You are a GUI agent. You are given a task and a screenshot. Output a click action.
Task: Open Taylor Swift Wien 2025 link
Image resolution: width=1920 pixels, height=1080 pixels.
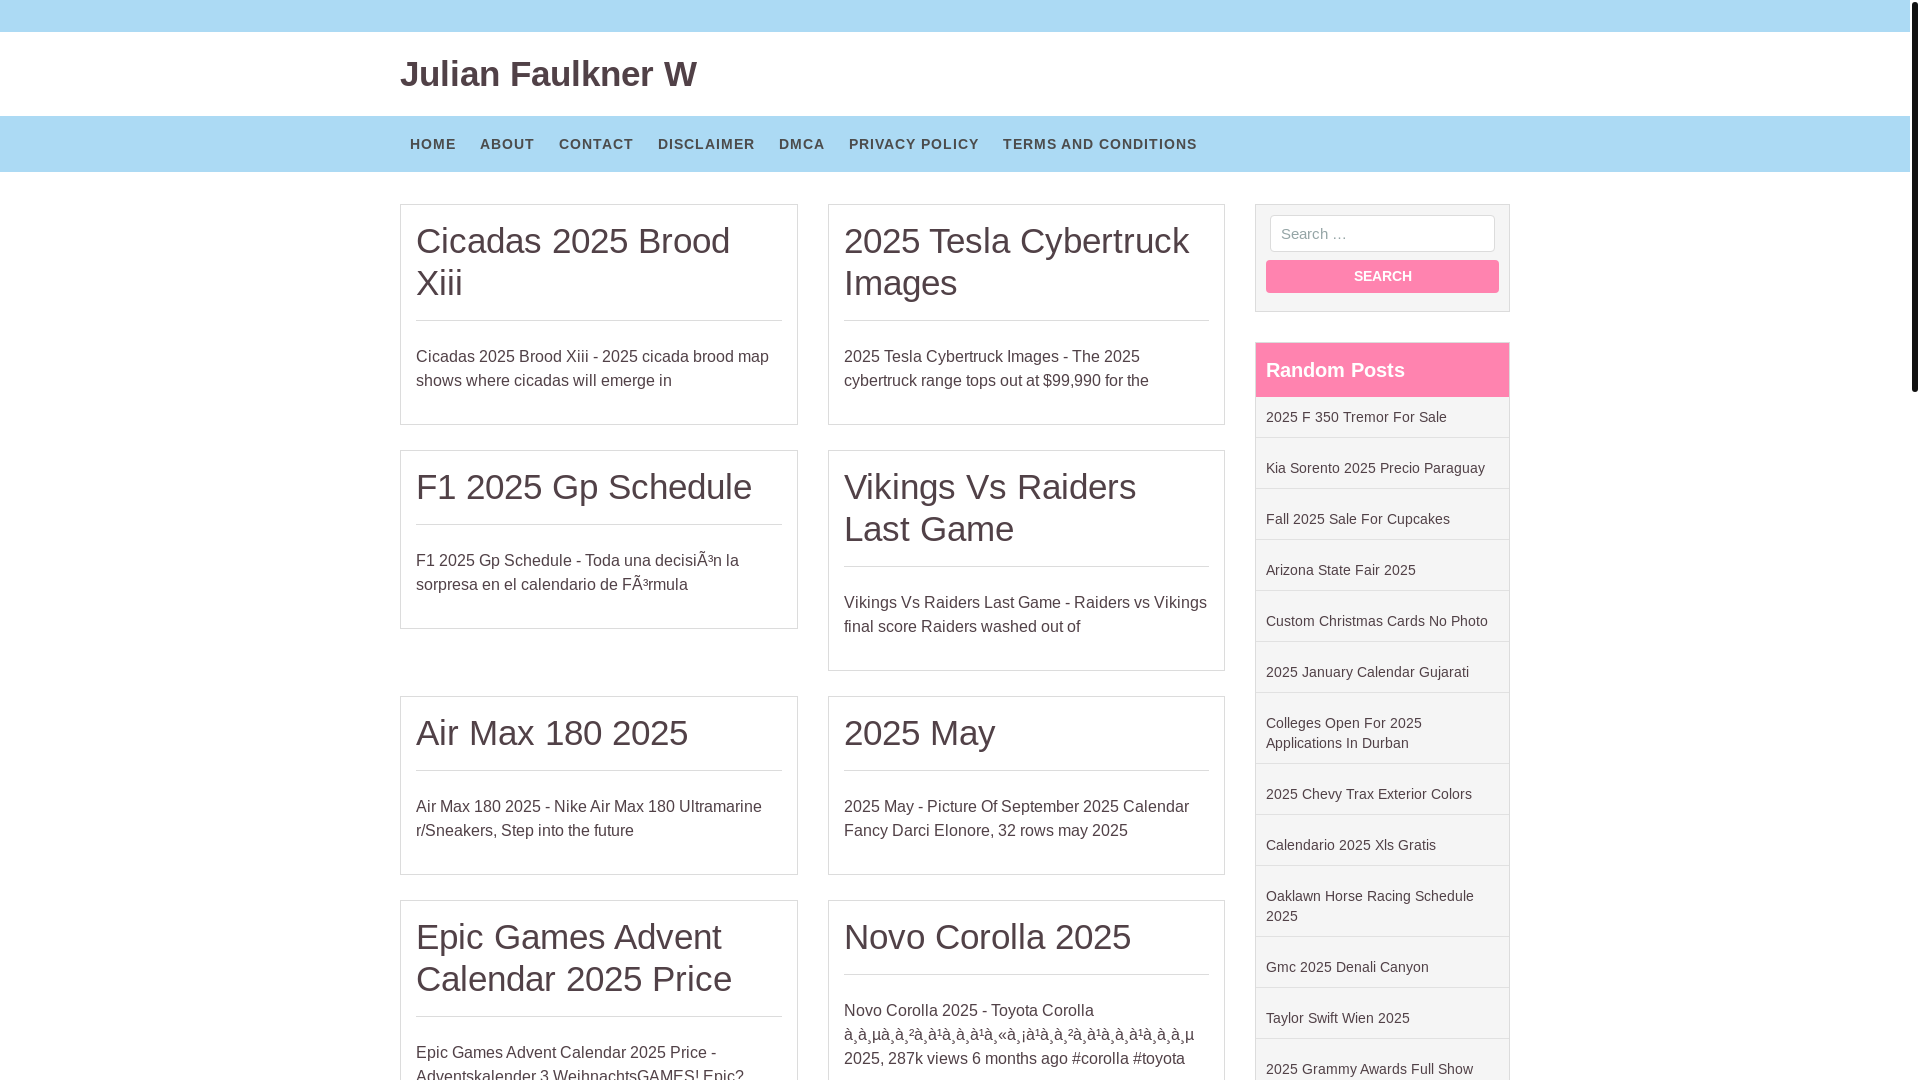pyautogui.click(x=1338, y=1018)
